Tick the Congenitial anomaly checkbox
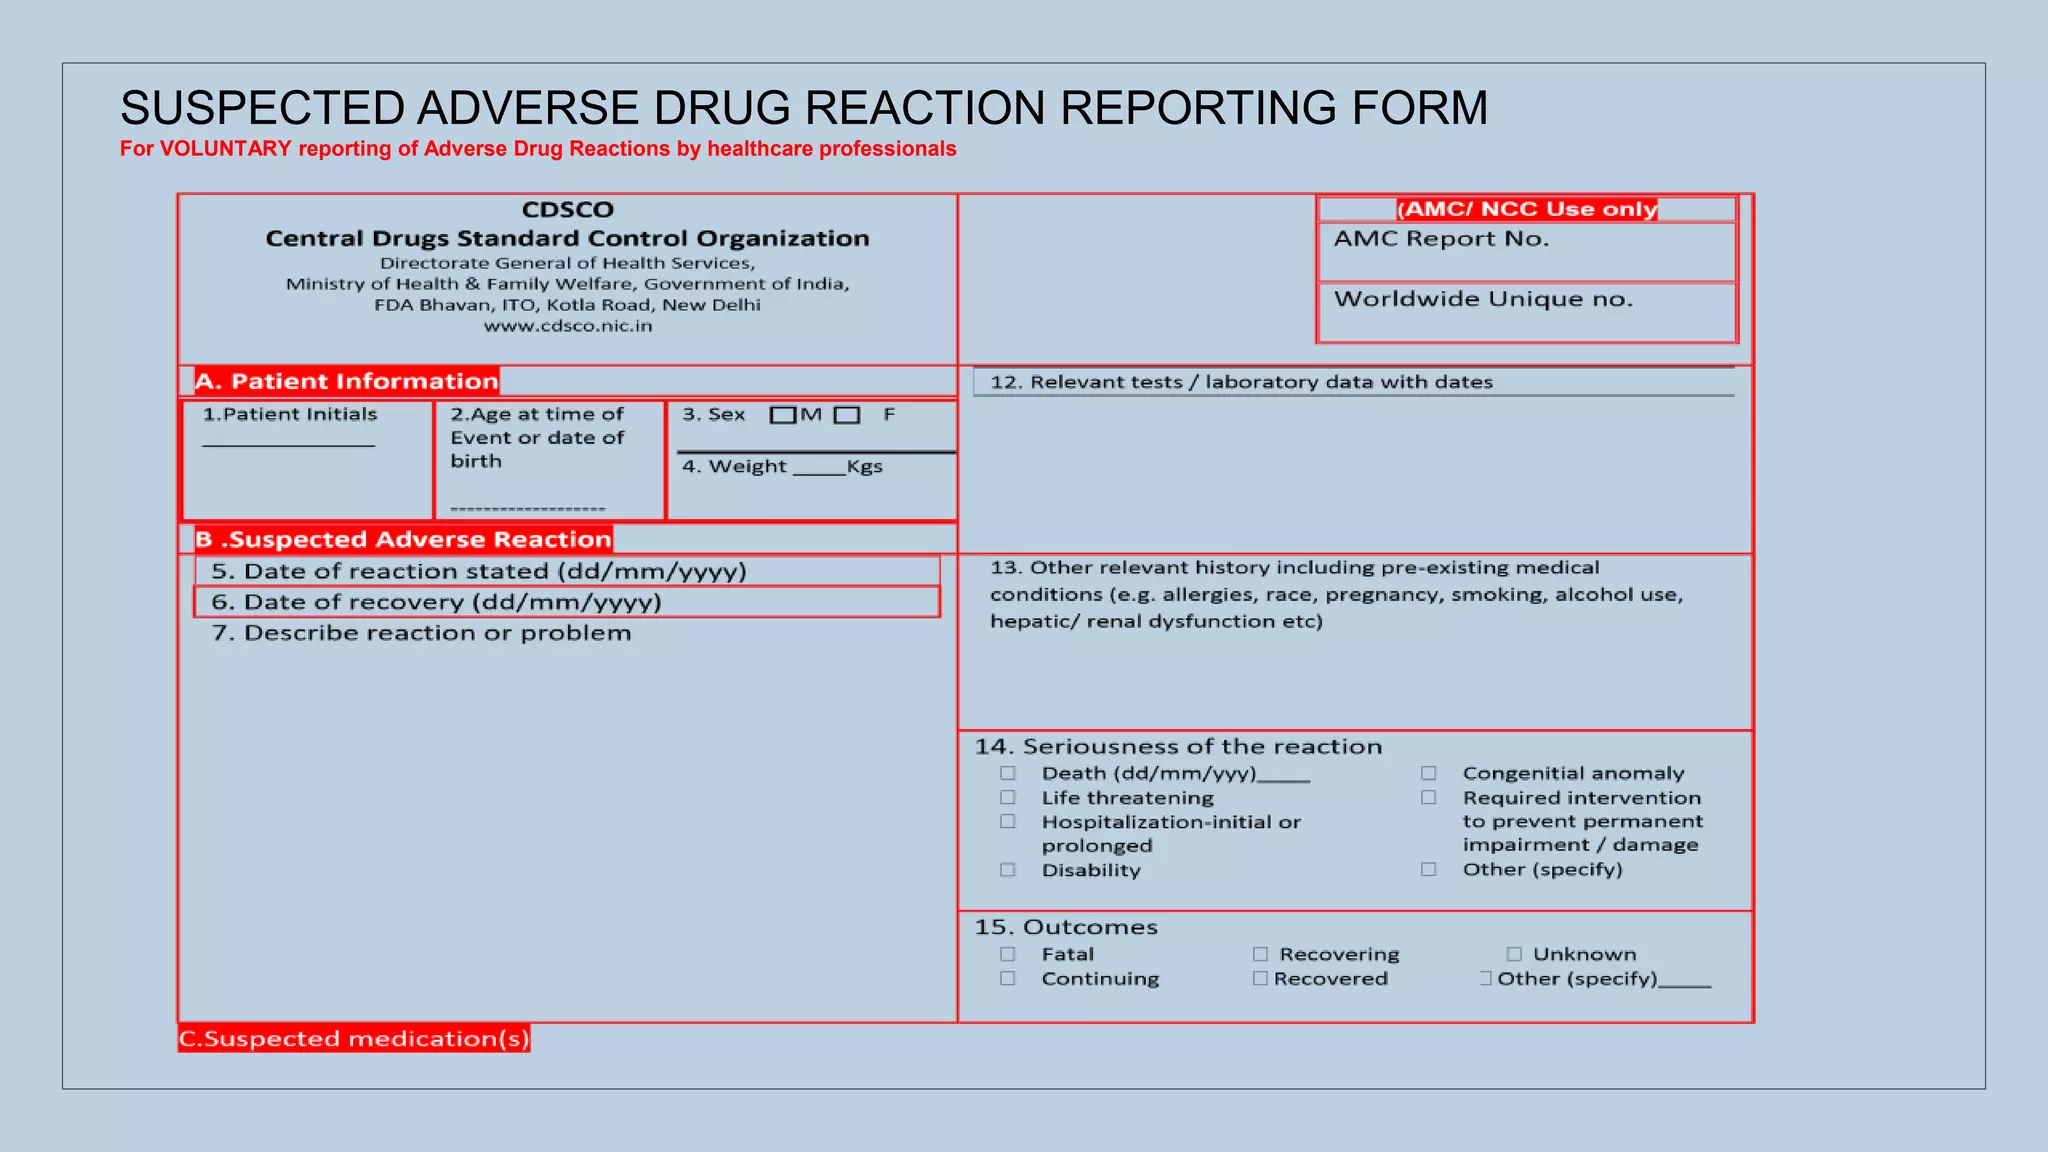2048x1152 pixels. pos(1429,774)
